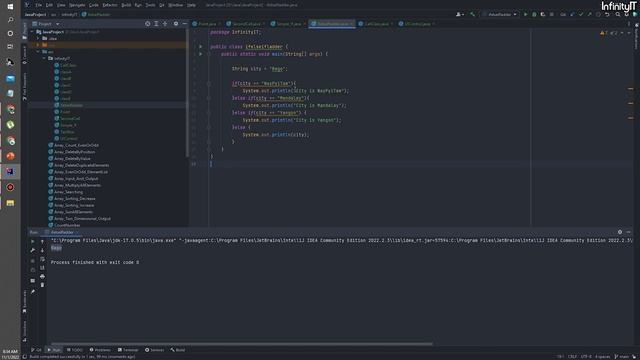
Task: Click Expand All in Project panel toolbar
Action: coord(156,24)
